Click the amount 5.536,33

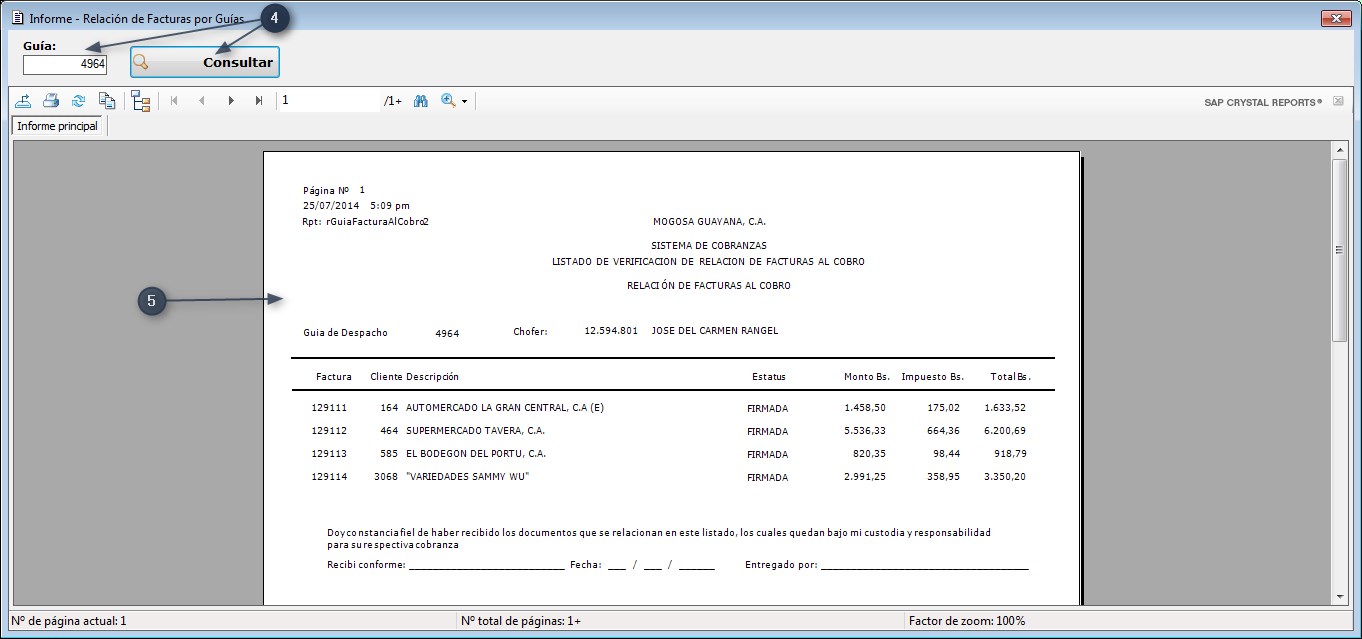point(865,431)
